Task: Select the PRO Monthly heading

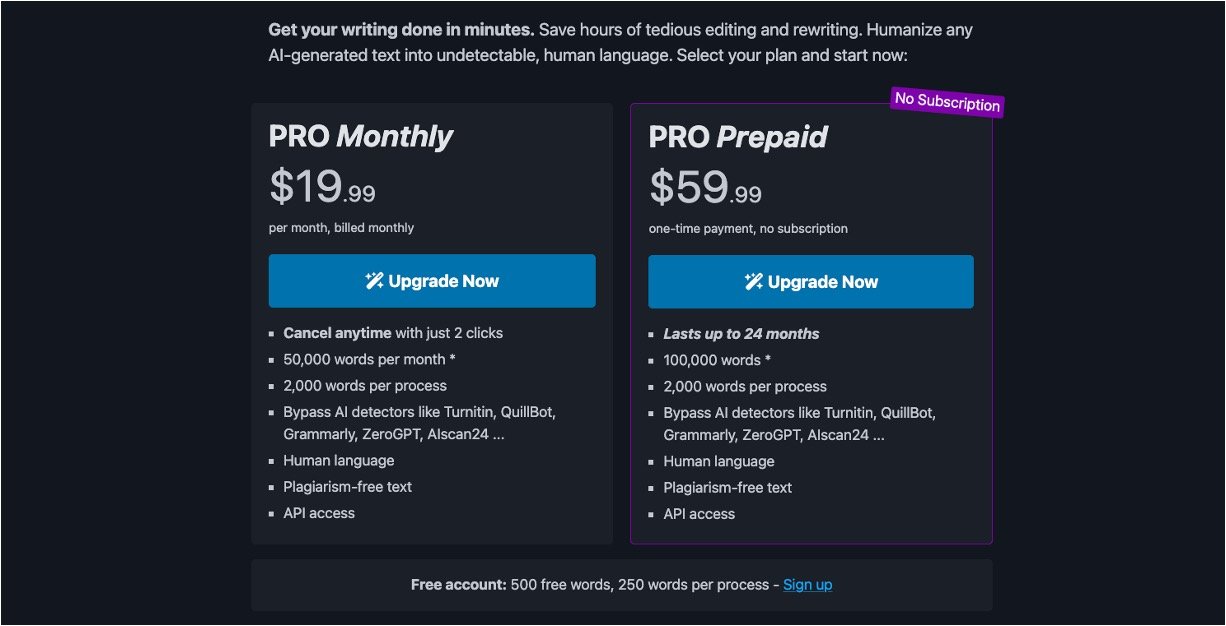Action: click(360, 136)
